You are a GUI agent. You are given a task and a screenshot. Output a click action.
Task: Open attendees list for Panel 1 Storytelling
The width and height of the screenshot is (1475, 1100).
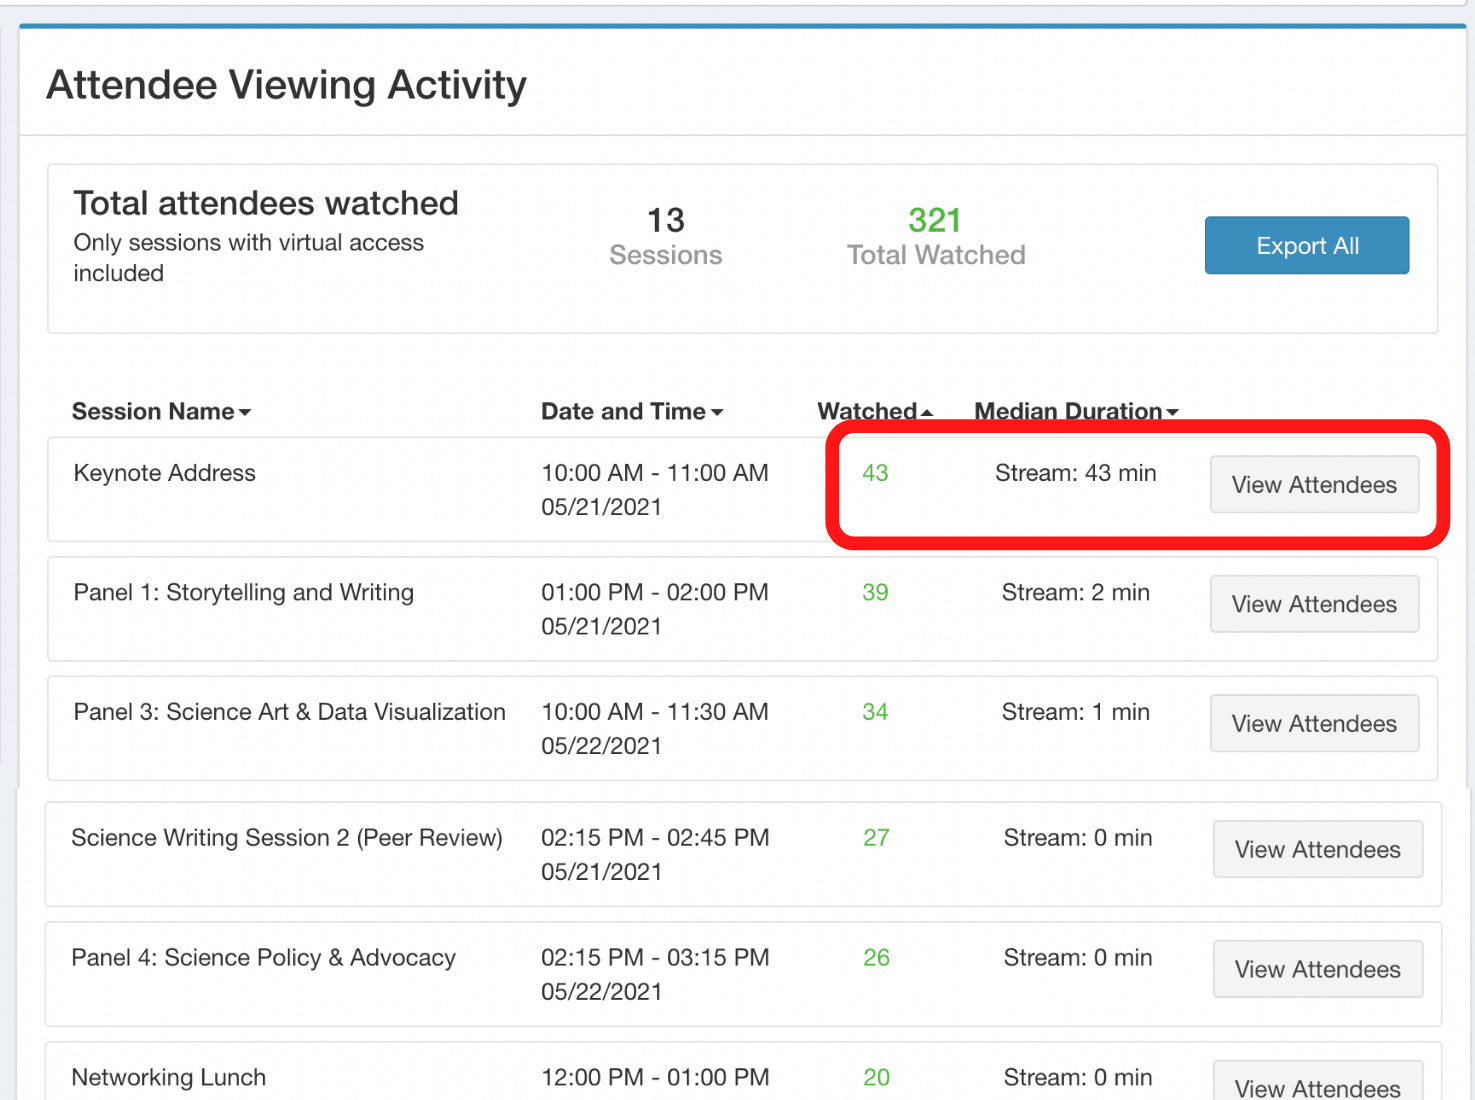pyautogui.click(x=1314, y=604)
